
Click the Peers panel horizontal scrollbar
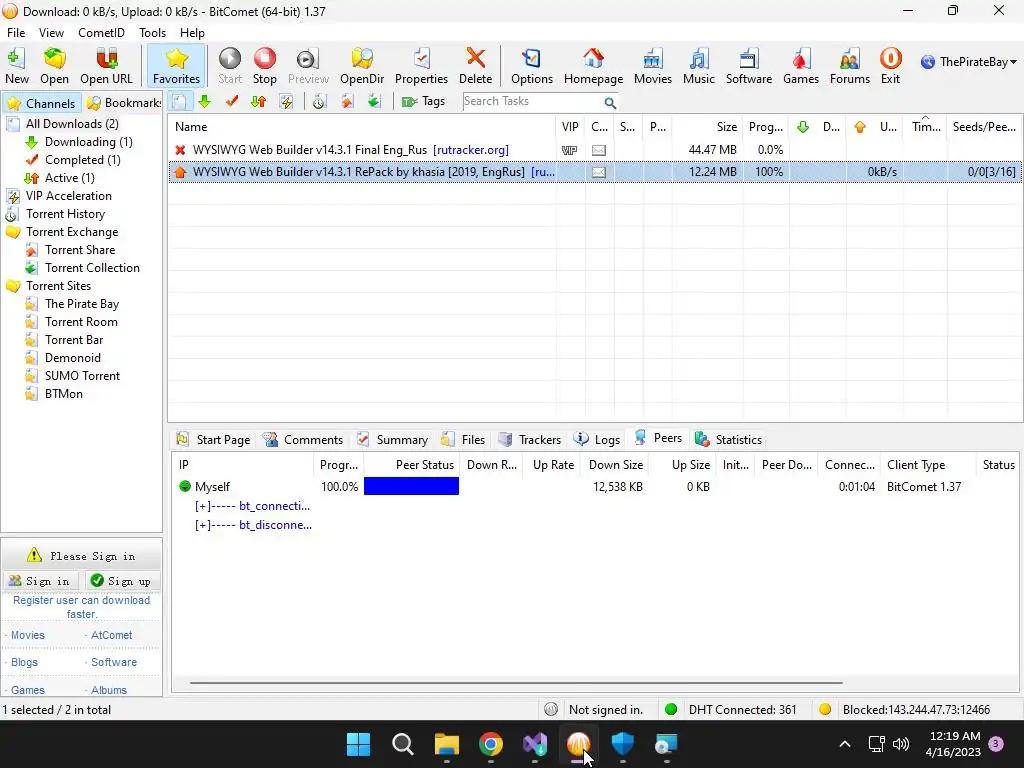[516, 683]
